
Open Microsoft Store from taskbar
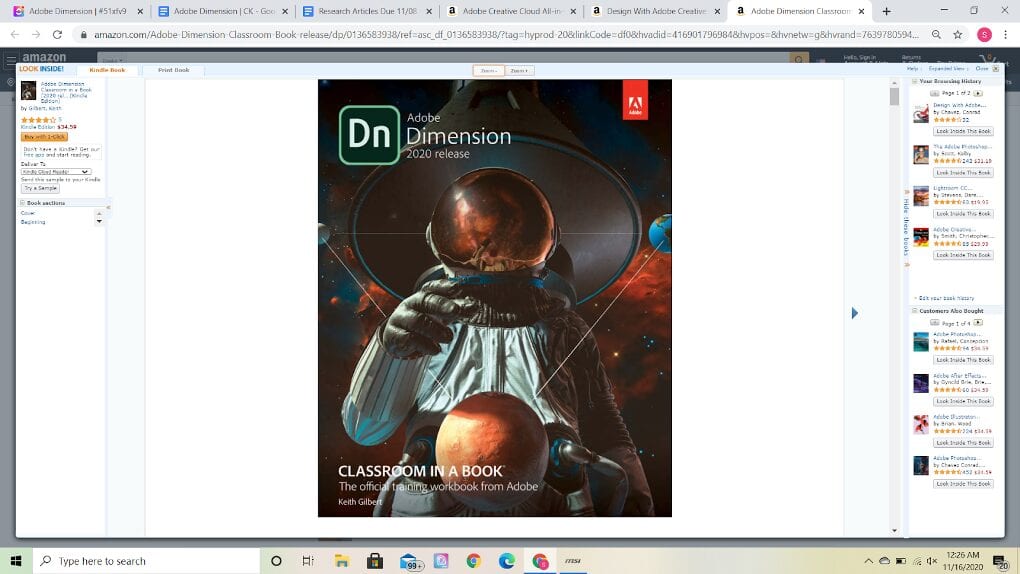375,561
